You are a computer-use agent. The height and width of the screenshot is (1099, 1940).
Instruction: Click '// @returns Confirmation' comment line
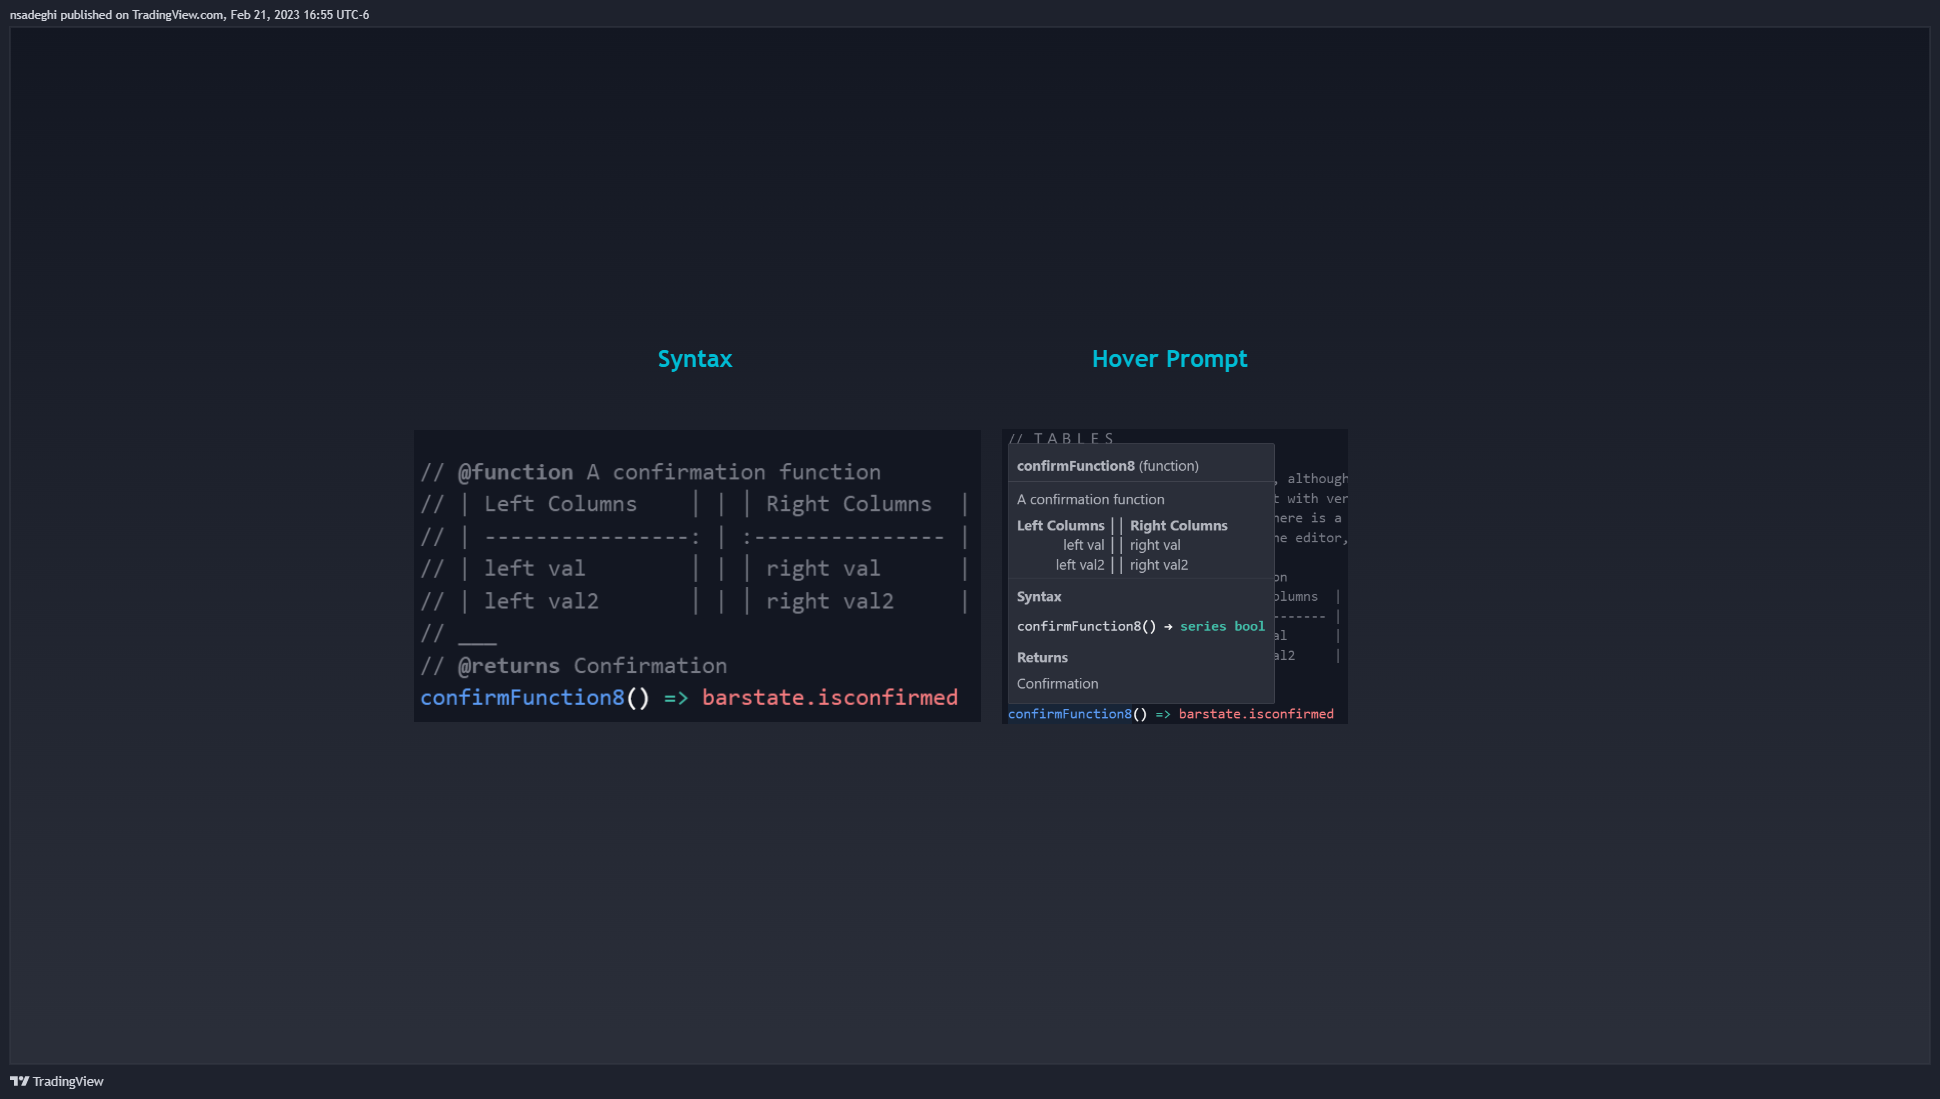pyautogui.click(x=574, y=666)
